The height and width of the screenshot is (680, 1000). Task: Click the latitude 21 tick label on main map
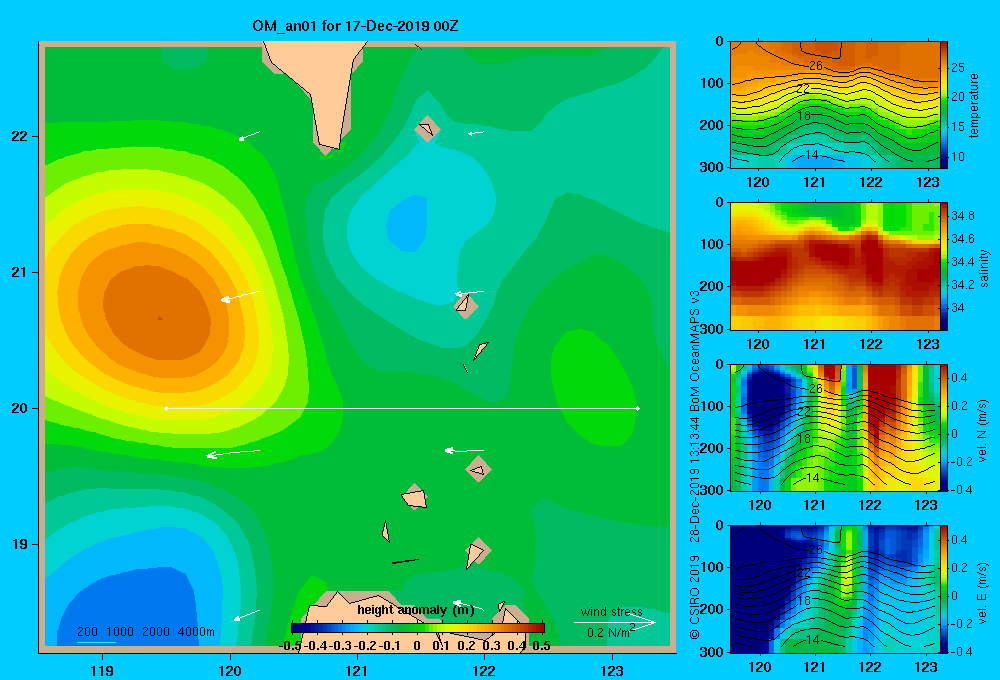(x=20, y=272)
